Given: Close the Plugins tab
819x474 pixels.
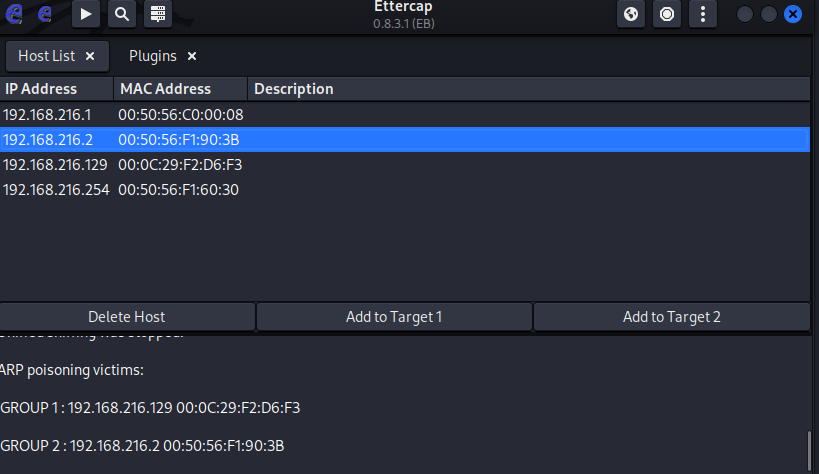Looking at the screenshot, I should (192, 56).
